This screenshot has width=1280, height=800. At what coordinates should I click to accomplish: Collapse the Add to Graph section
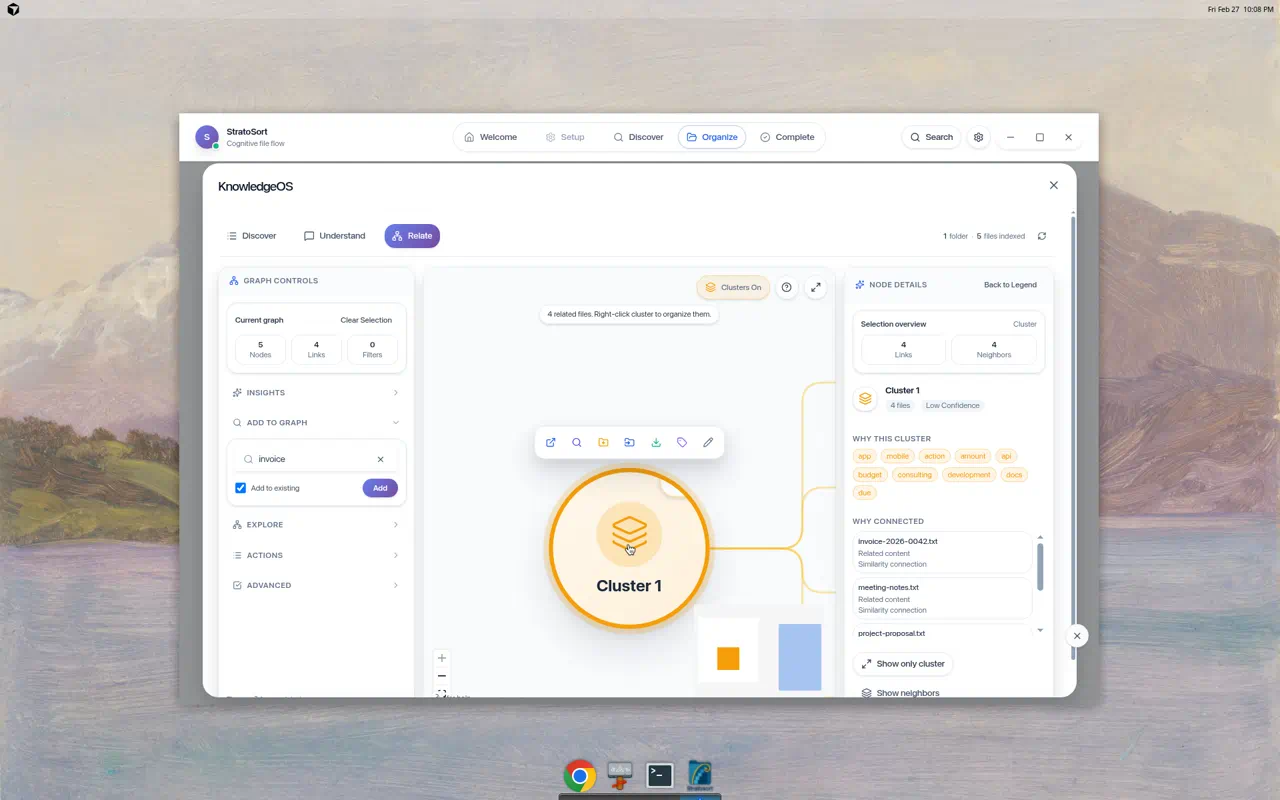(316, 423)
